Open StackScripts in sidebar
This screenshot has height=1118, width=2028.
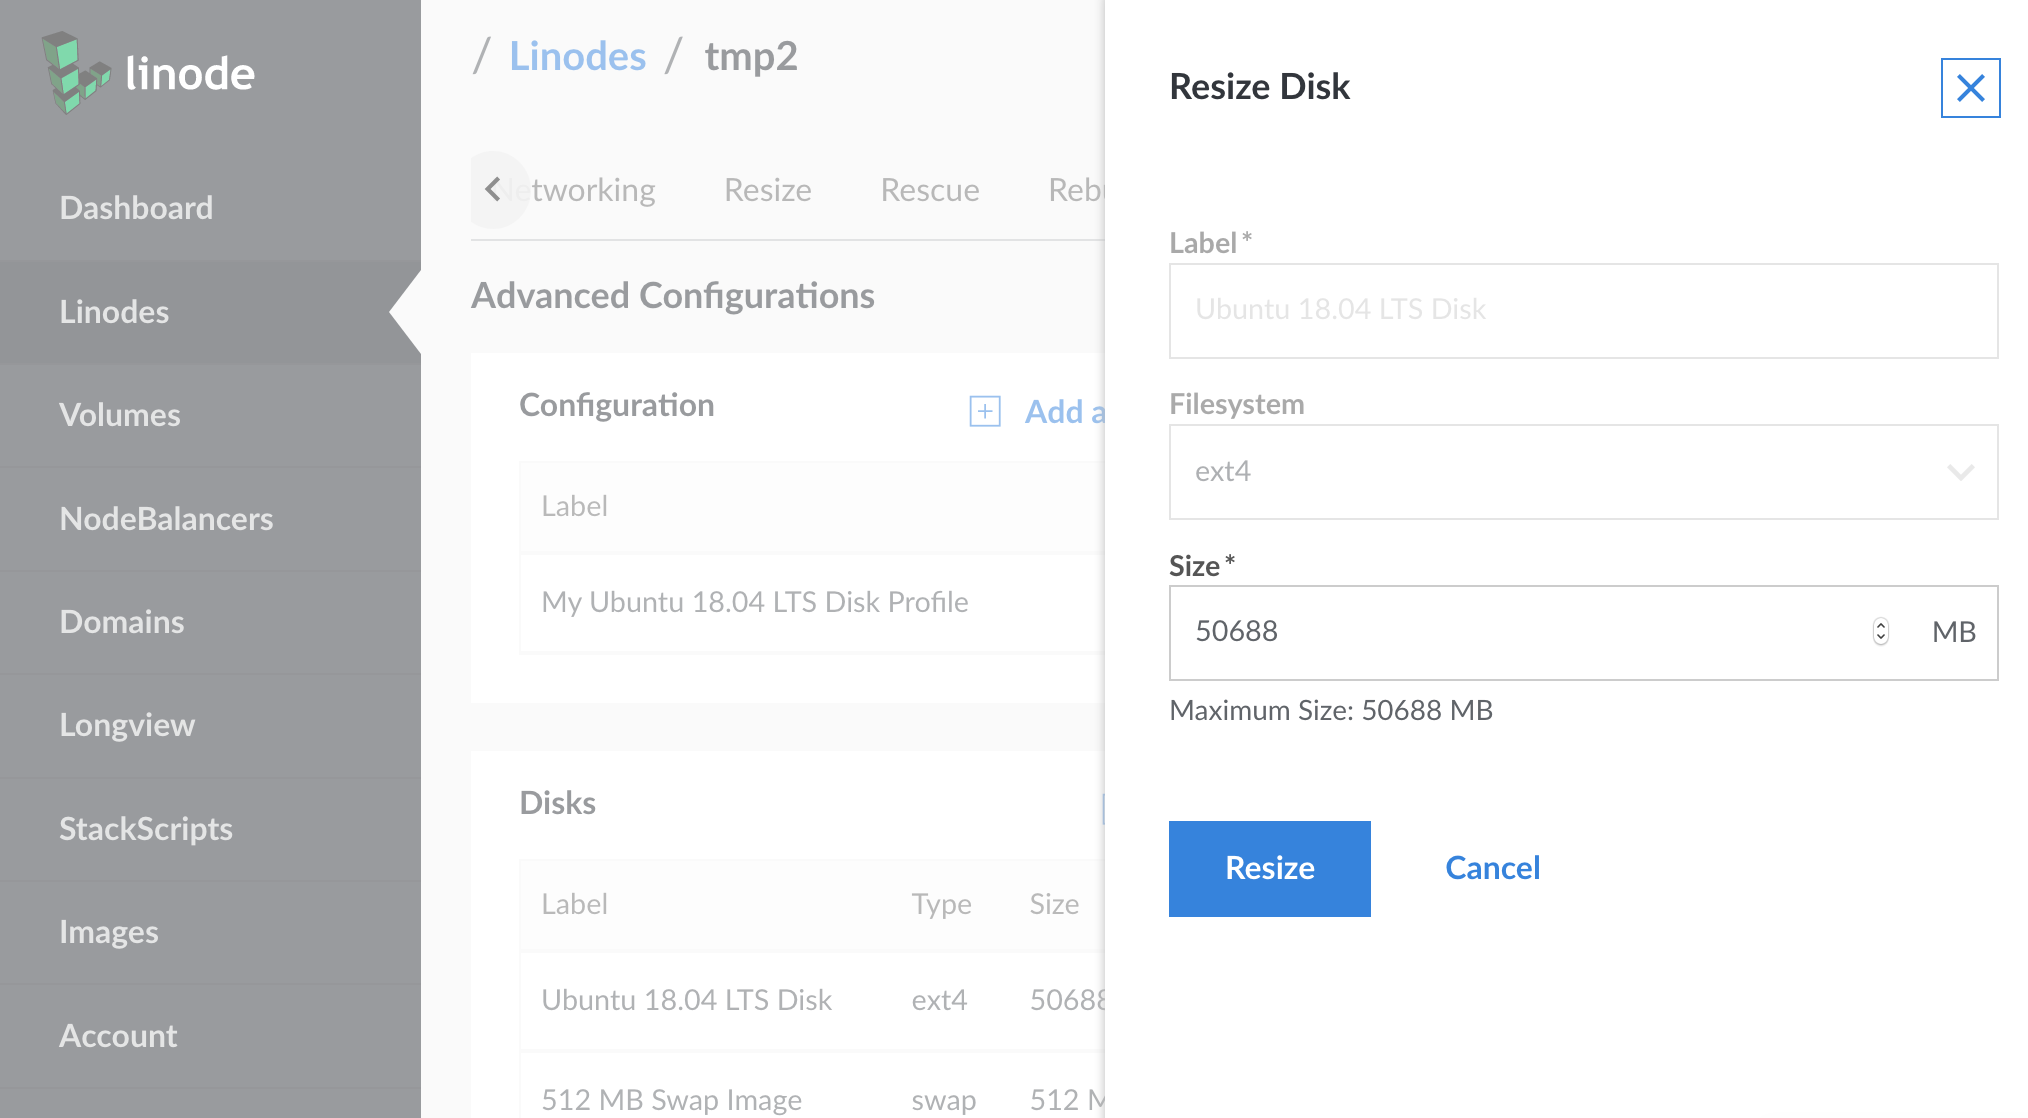[x=210, y=829]
